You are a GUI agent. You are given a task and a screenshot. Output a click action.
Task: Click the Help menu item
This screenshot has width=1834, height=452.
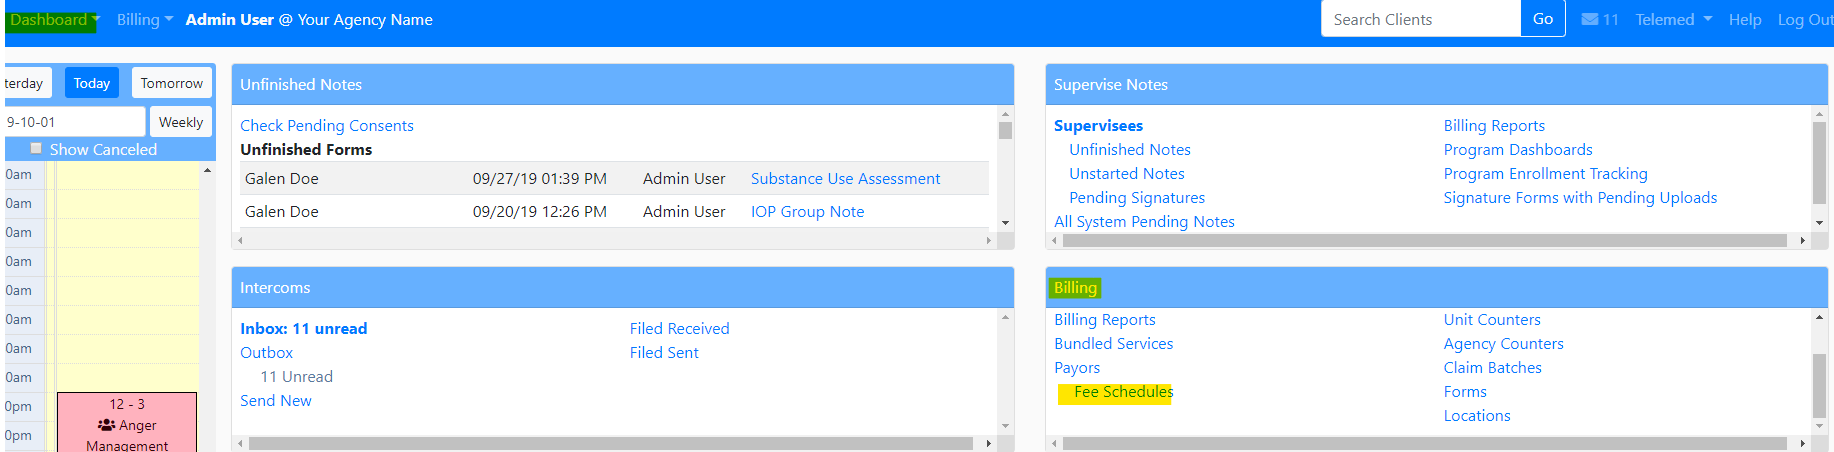pos(1745,20)
